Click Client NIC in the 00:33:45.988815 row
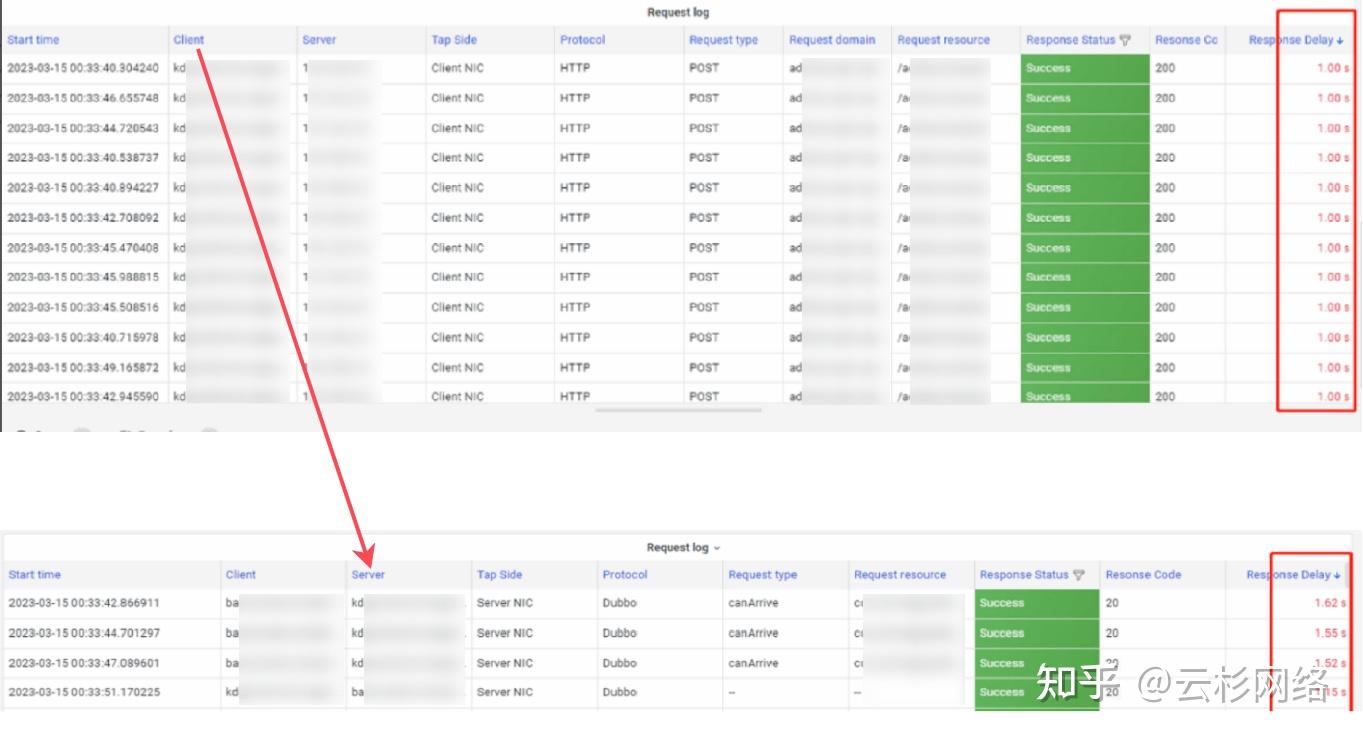The height and width of the screenshot is (739, 1363). (457, 277)
